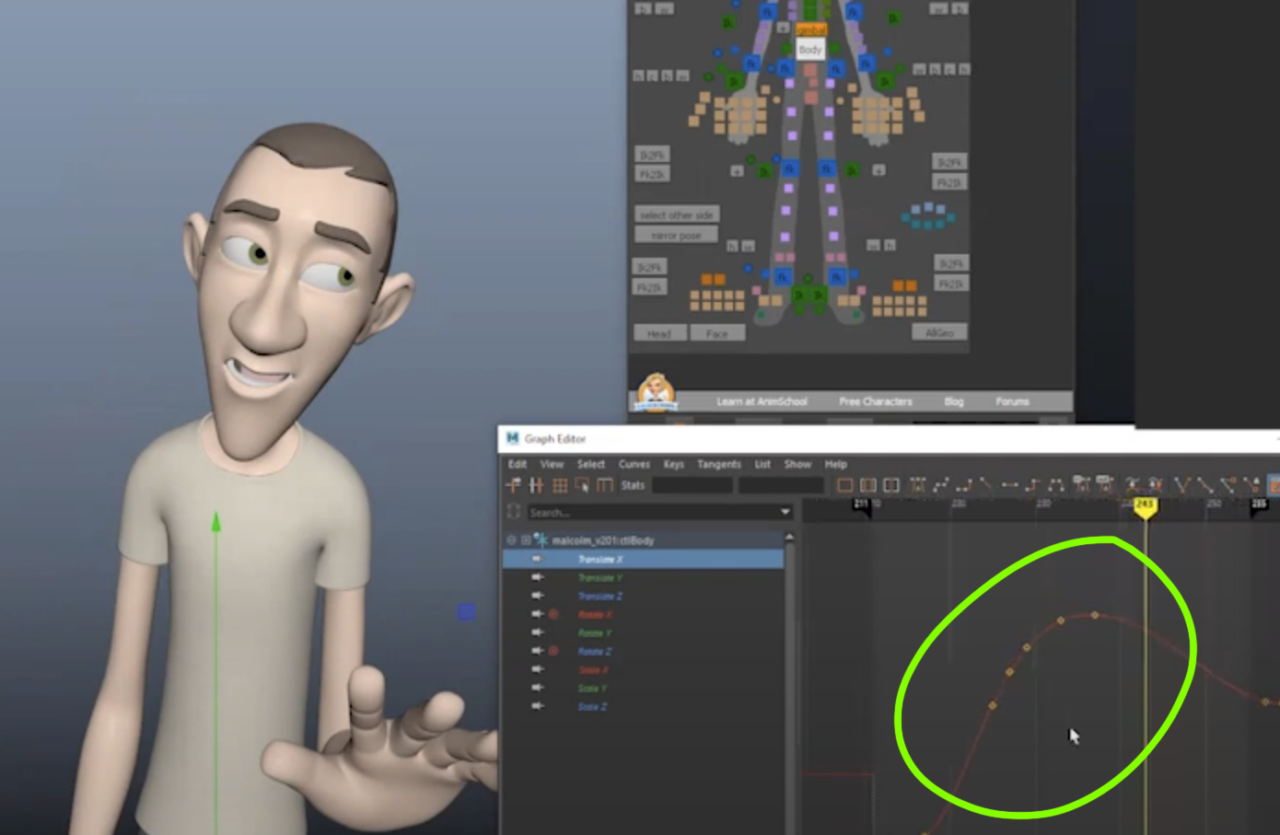Set selected keys to Flat tangents

tap(1012, 486)
